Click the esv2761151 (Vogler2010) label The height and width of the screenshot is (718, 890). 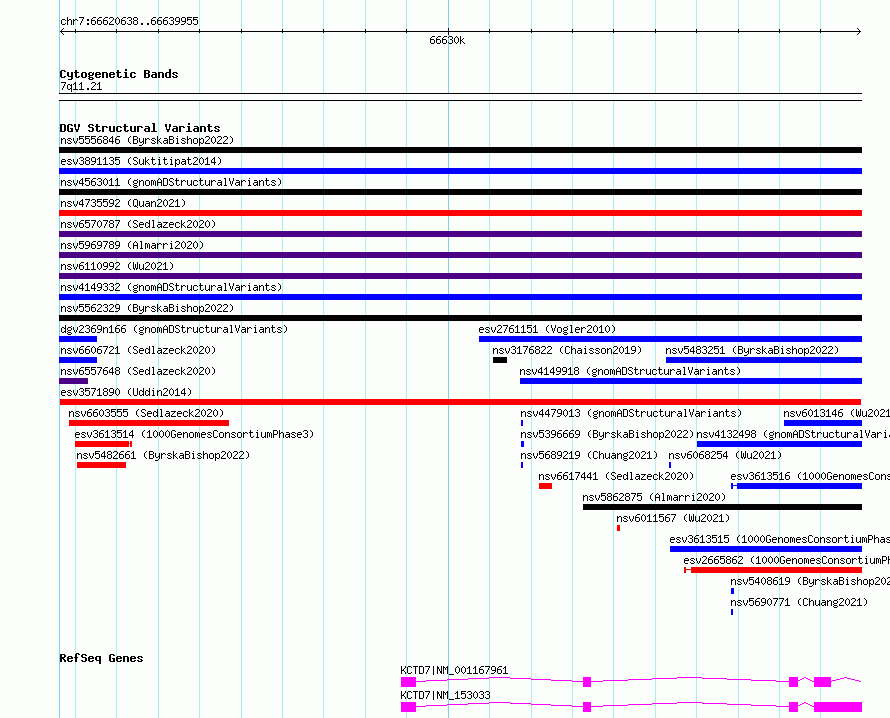(547, 329)
